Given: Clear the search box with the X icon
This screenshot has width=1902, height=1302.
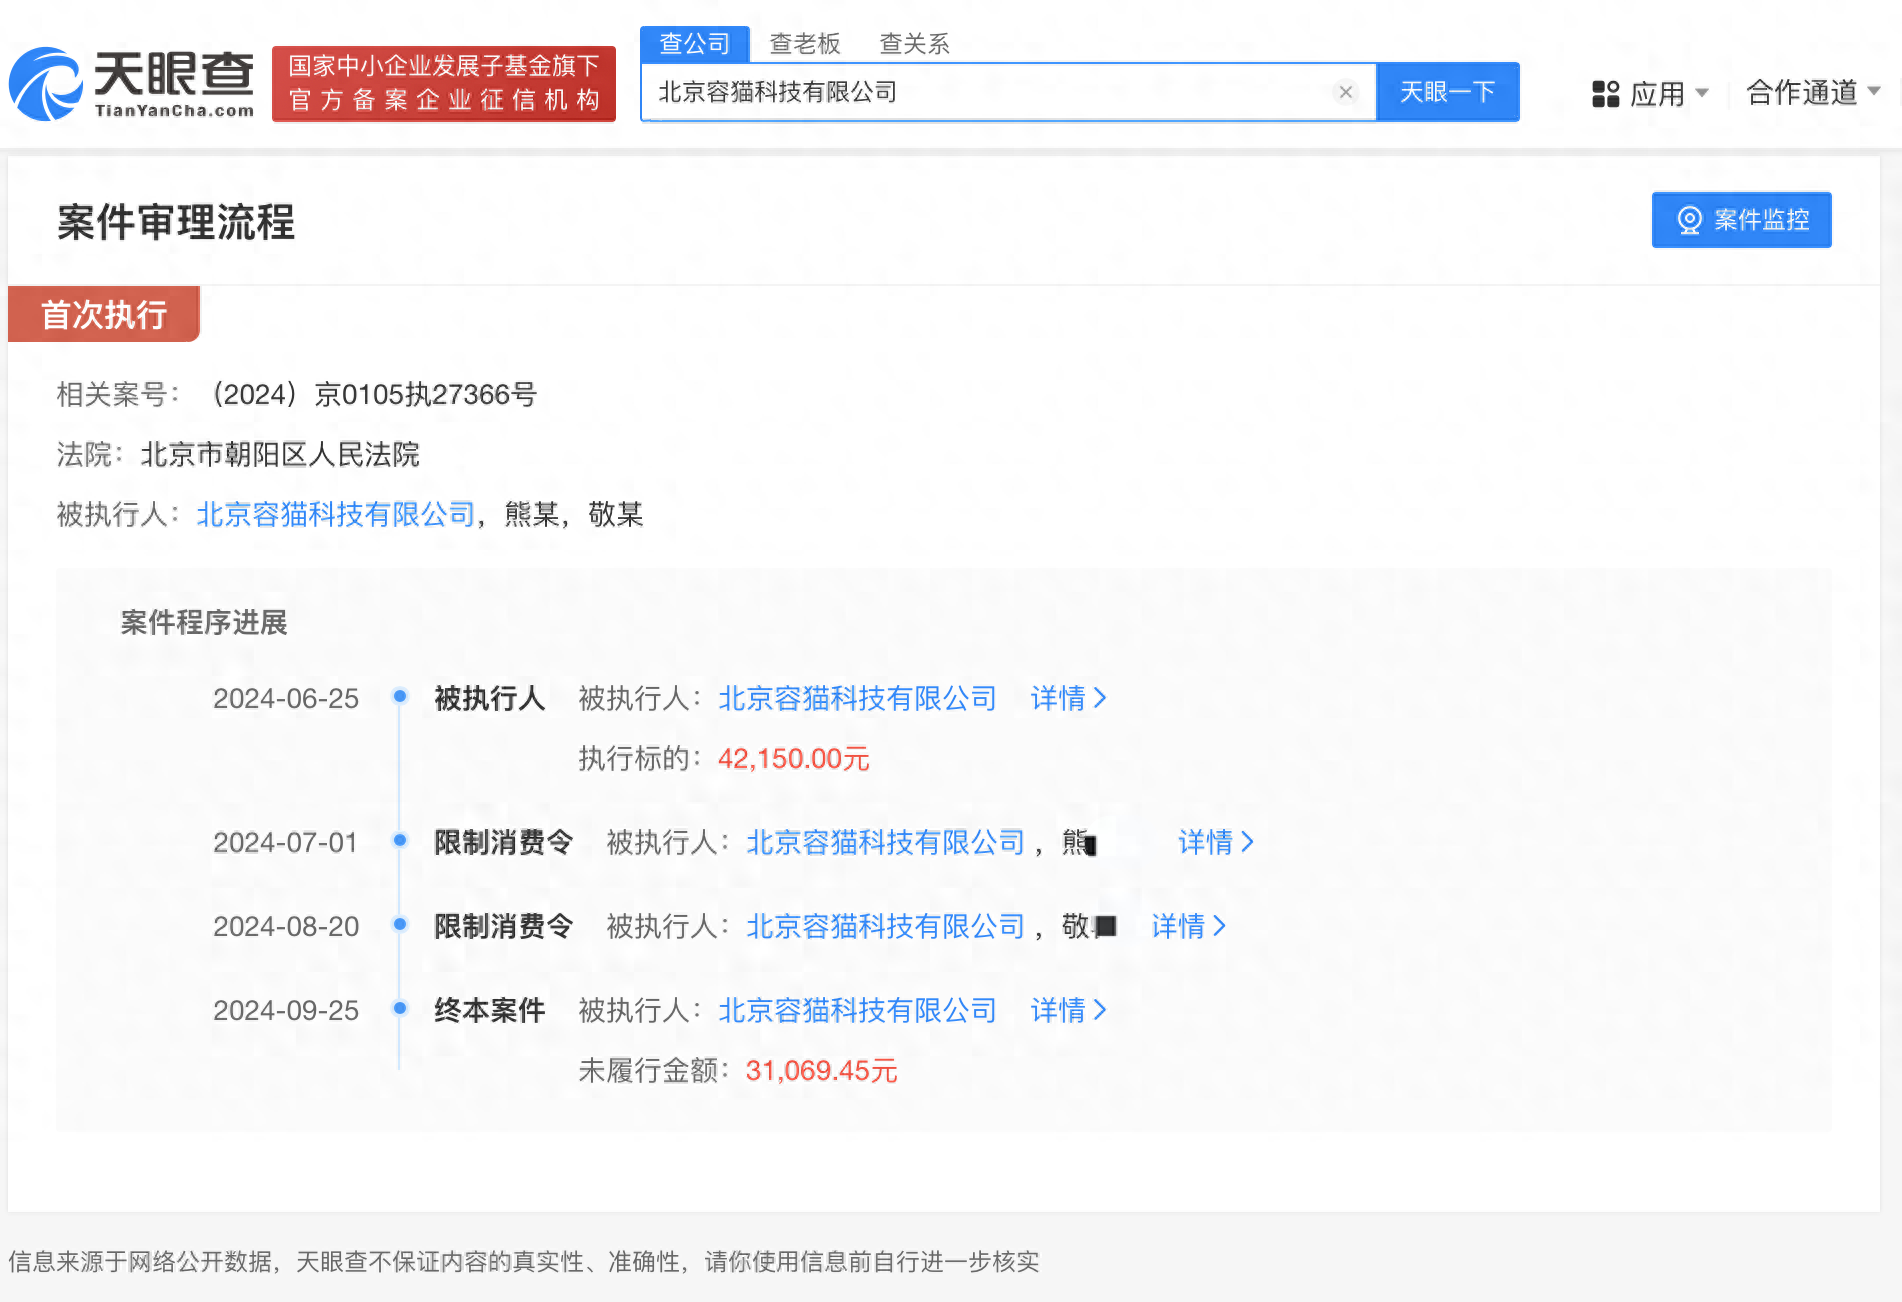Looking at the screenshot, I should click(1345, 93).
